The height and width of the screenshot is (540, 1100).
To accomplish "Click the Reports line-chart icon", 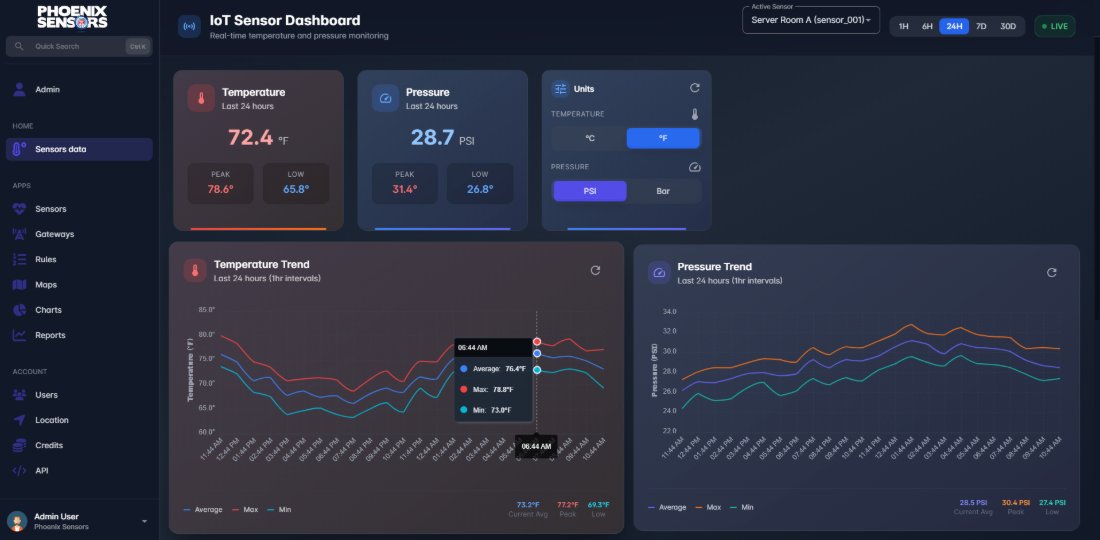I will point(20,335).
